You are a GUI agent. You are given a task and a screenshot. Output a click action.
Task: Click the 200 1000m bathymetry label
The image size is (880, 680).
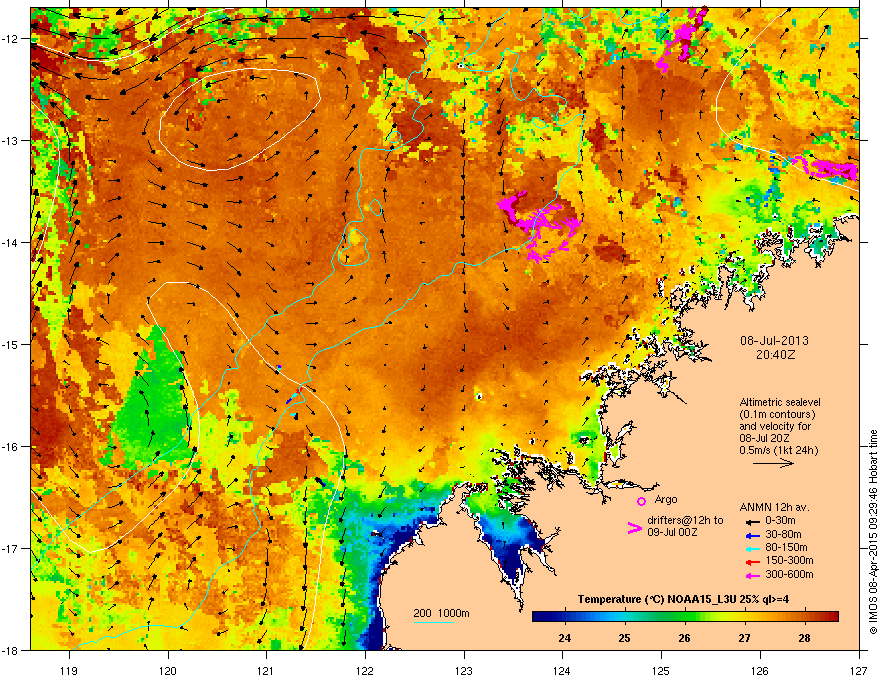(441, 613)
